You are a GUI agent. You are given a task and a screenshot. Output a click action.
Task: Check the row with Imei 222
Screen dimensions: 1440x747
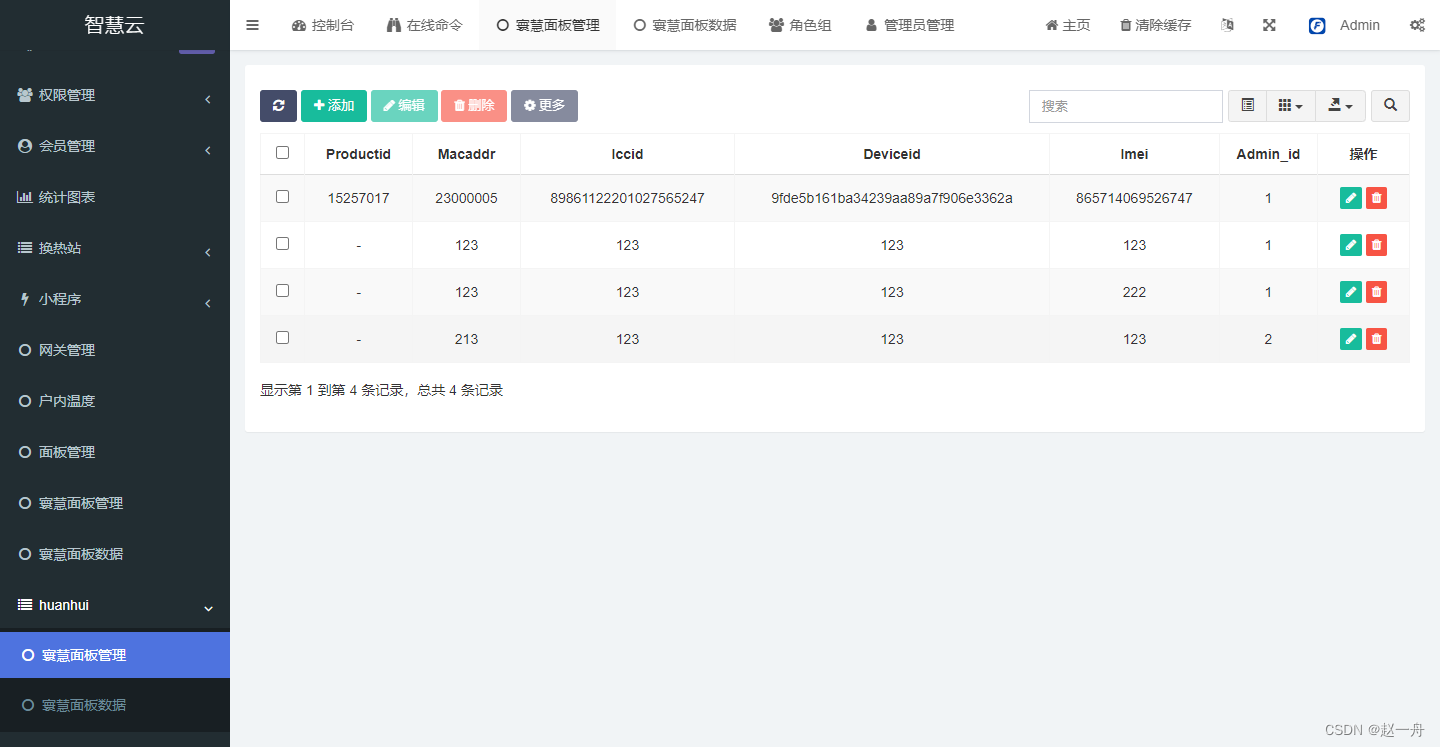[x=282, y=291]
